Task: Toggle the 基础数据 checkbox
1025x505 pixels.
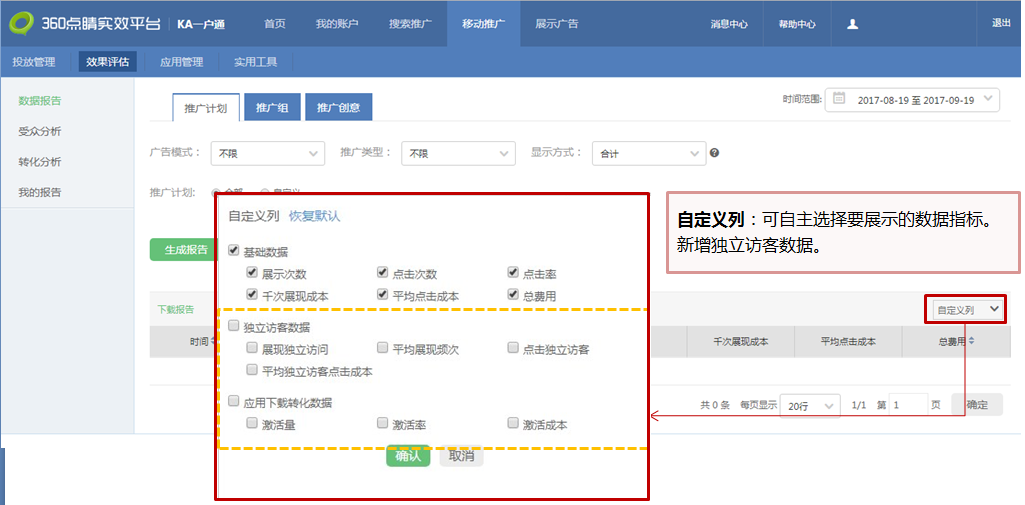Action: [234, 251]
